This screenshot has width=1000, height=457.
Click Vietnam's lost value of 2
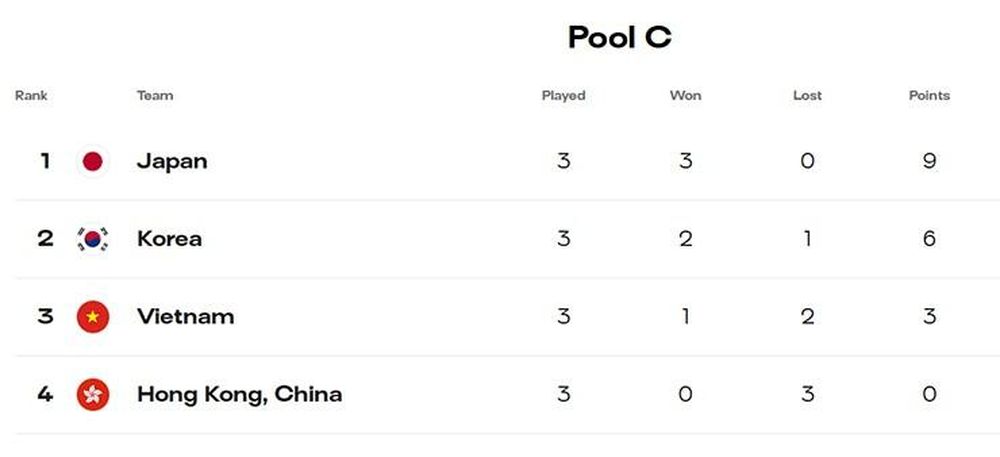(x=807, y=317)
